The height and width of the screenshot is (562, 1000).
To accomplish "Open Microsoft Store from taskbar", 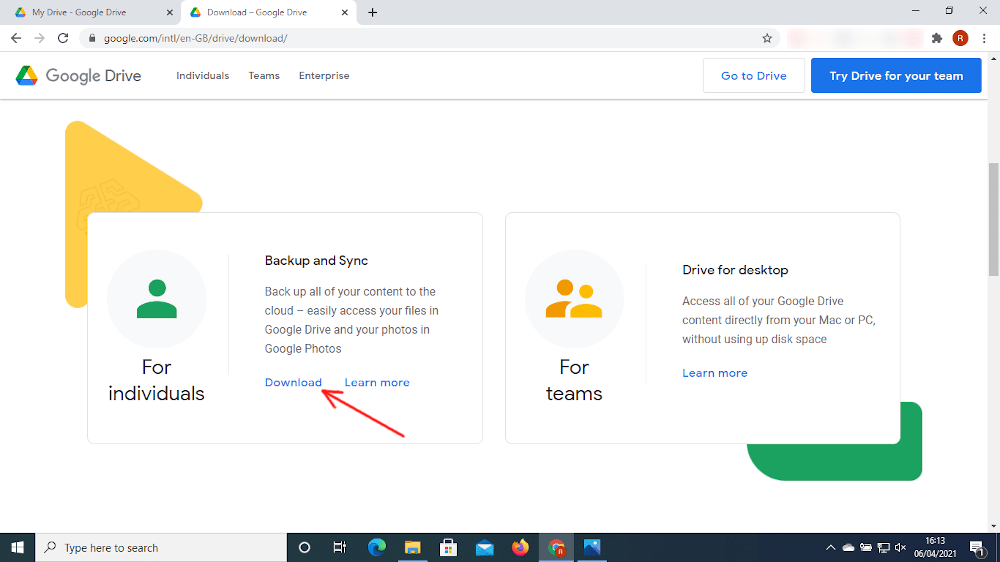I will click(x=448, y=547).
